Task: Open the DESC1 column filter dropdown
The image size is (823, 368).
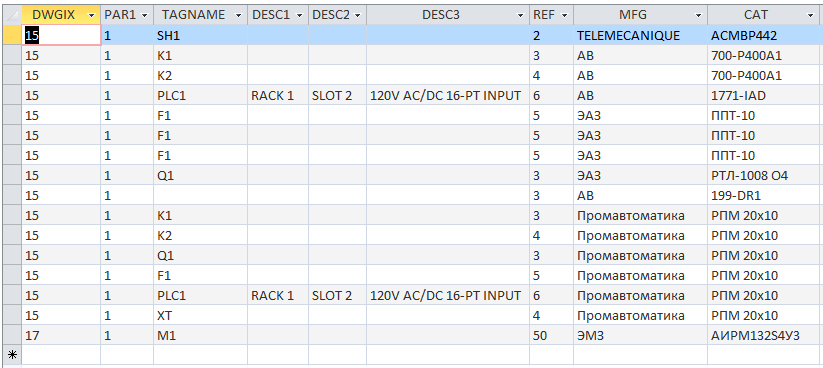Action: [x=299, y=16]
